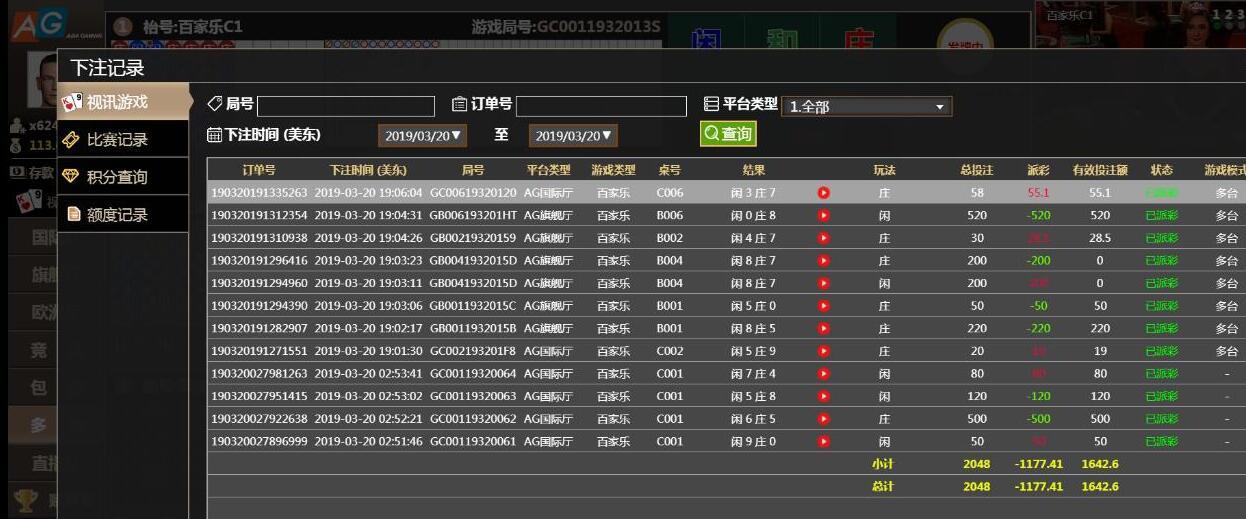This screenshot has width=1246, height=519.
Task: Play replay for order 190320027896999
Action: pos(824,441)
